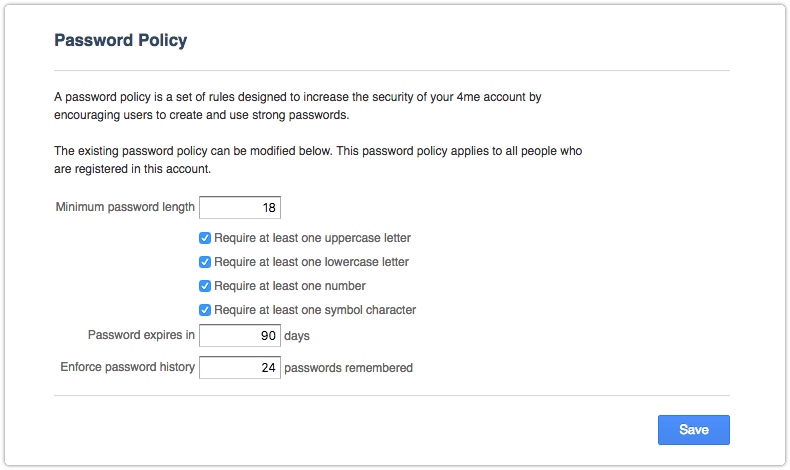This screenshot has width=790, height=470.
Task: Click the 'Enforce password history' label
Action: [x=128, y=367]
